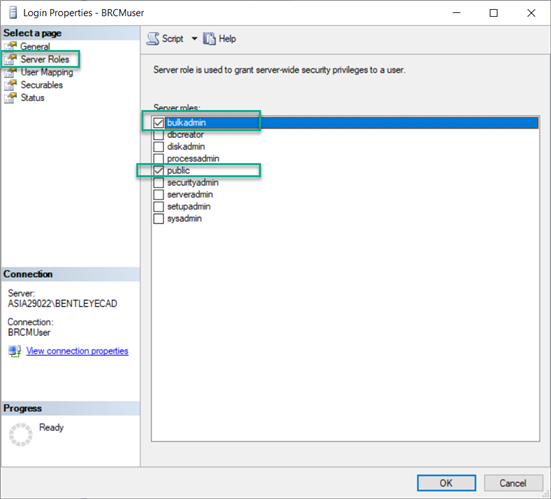Select the General page icon

[x=10, y=46]
